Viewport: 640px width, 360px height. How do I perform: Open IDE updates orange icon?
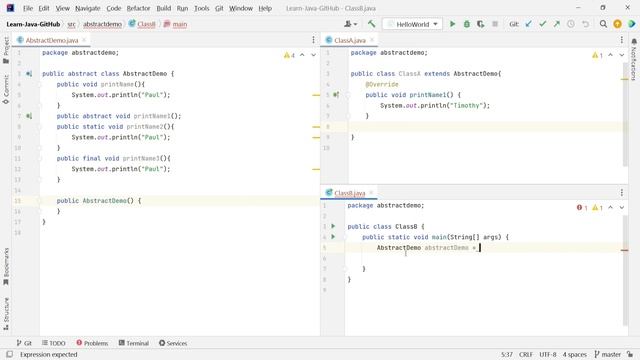click(617, 24)
